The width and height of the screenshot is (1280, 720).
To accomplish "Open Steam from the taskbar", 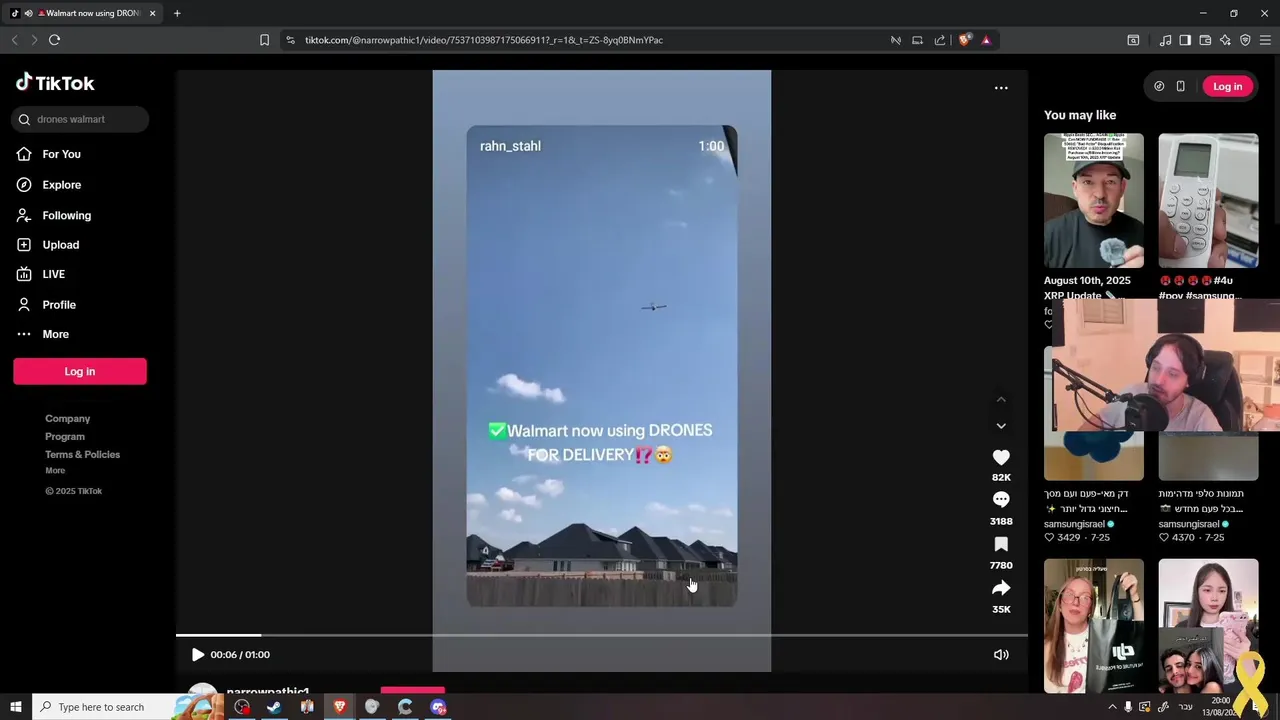I will (274, 707).
